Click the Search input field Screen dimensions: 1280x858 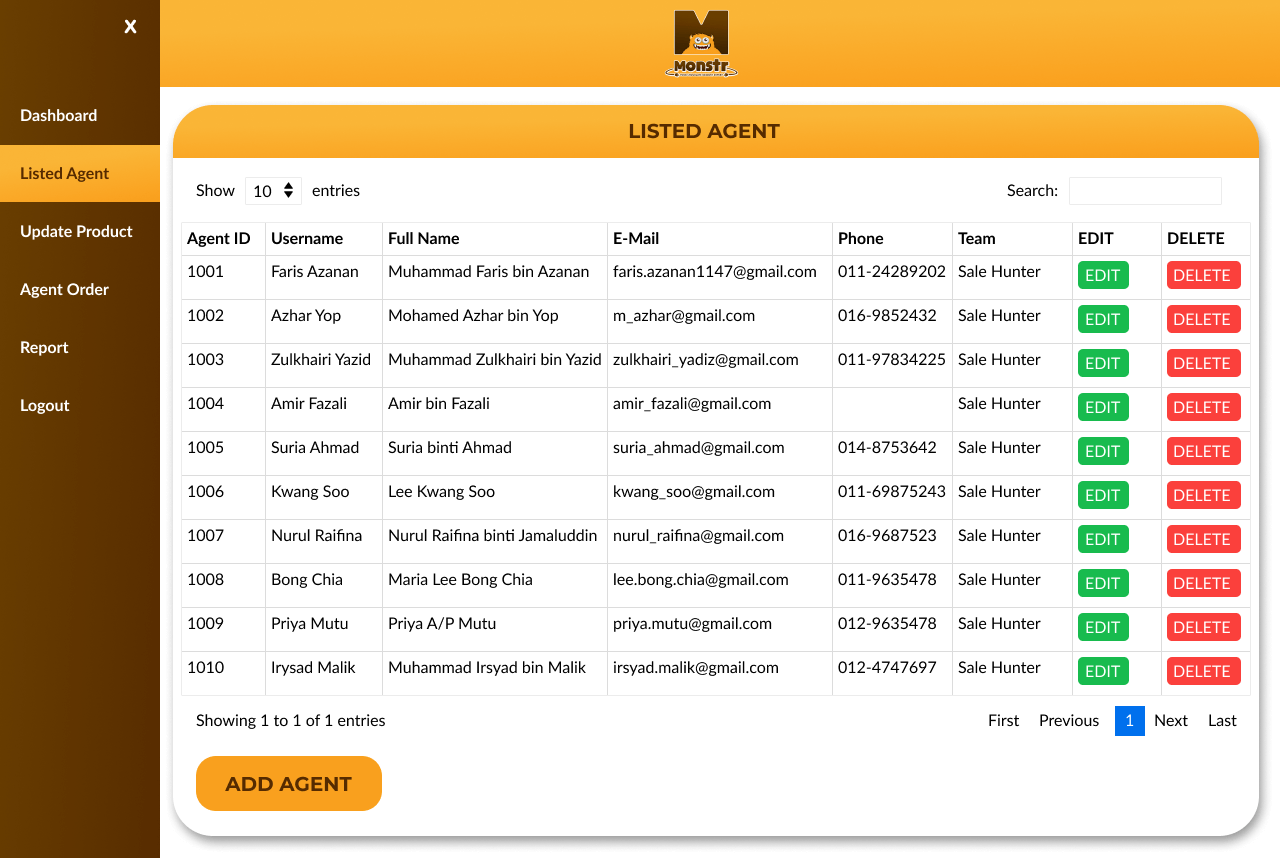(1145, 190)
